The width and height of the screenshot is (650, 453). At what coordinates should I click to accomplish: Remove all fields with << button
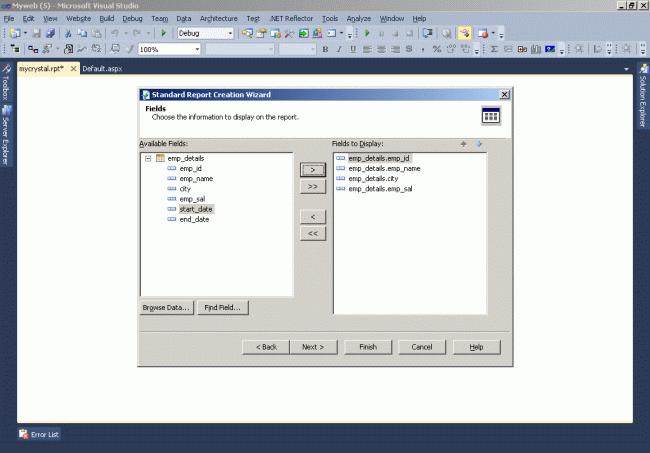click(313, 234)
